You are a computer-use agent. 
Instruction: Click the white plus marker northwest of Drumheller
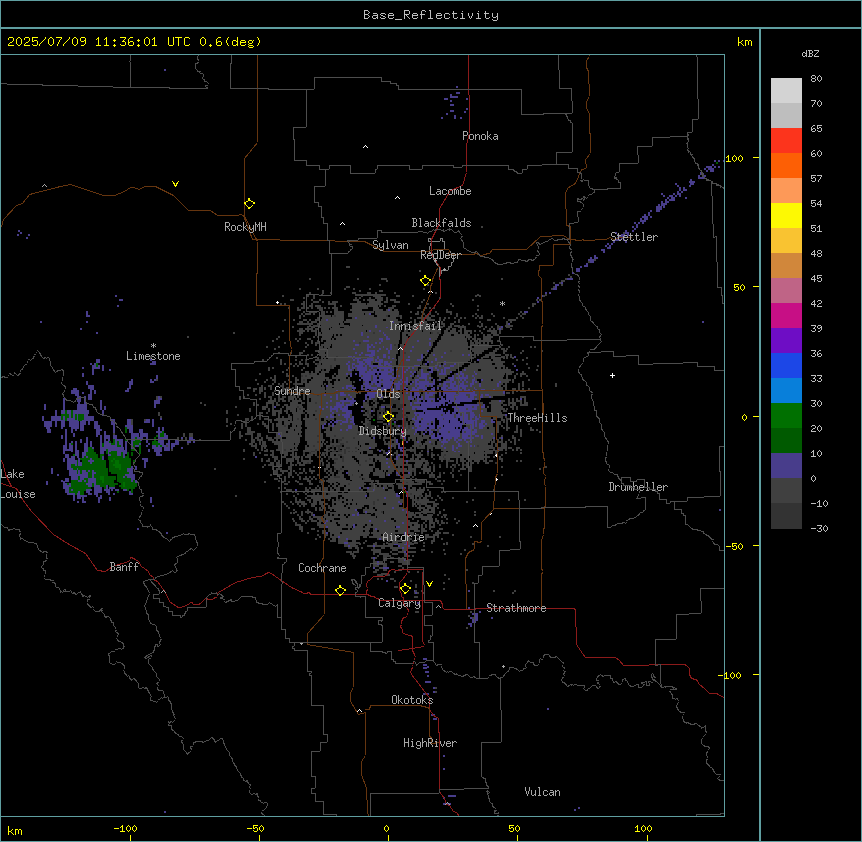(x=612, y=375)
